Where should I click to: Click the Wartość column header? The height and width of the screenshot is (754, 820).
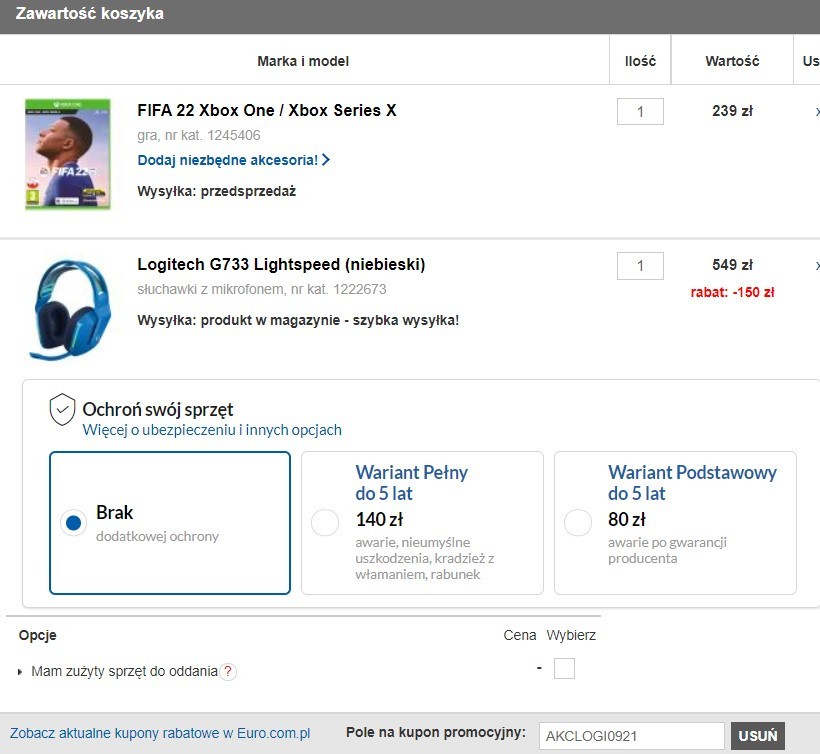coord(732,61)
